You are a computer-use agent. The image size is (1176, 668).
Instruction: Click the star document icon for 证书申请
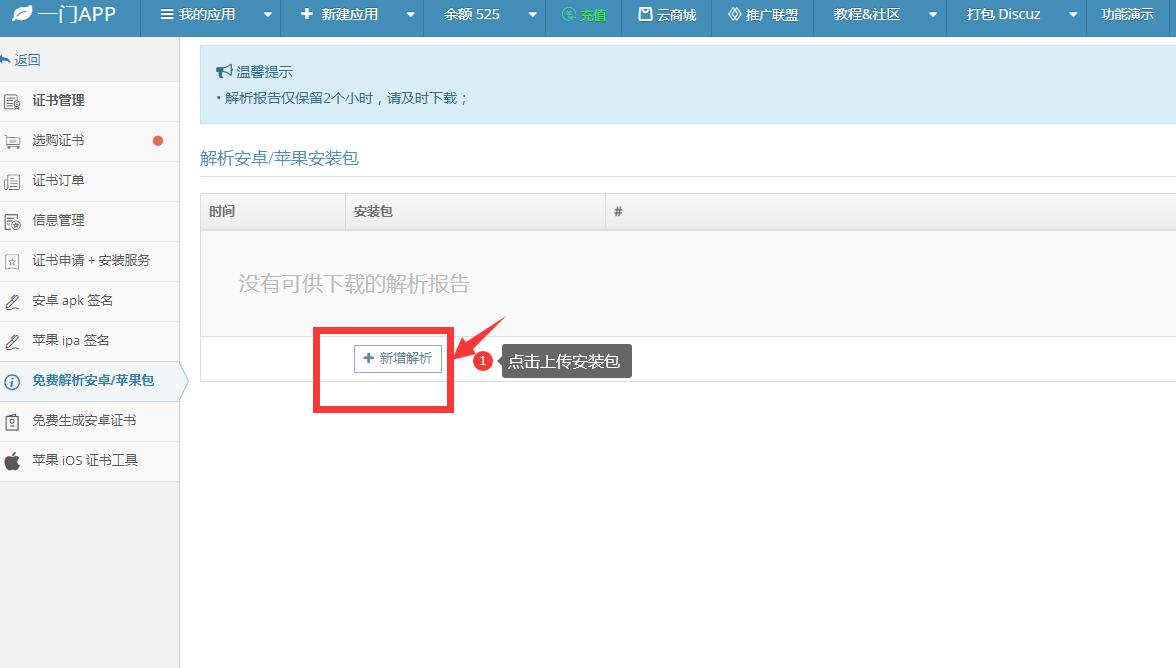pos(12,262)
